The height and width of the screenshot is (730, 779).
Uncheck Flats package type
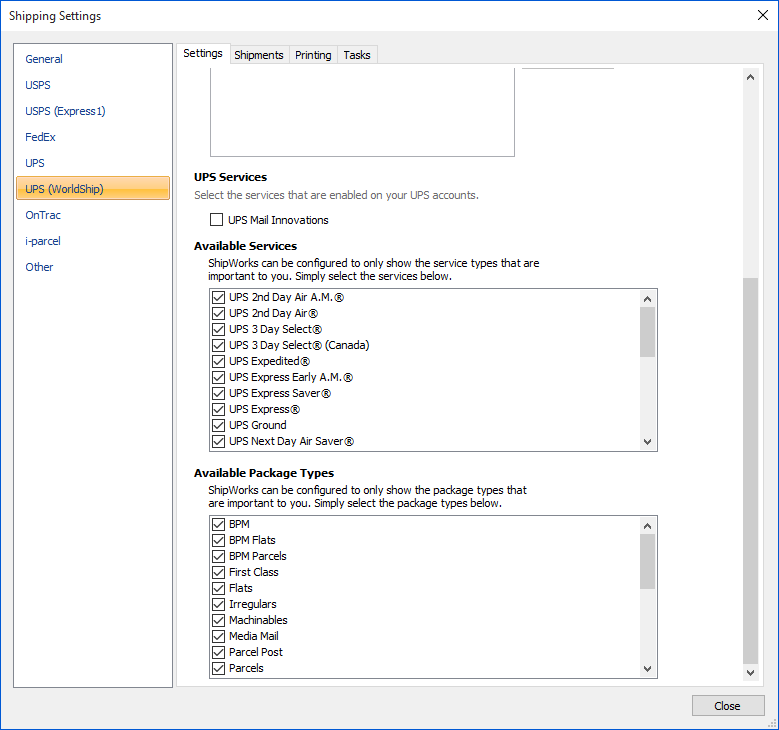pyautogui.click(x=218, y=588)
